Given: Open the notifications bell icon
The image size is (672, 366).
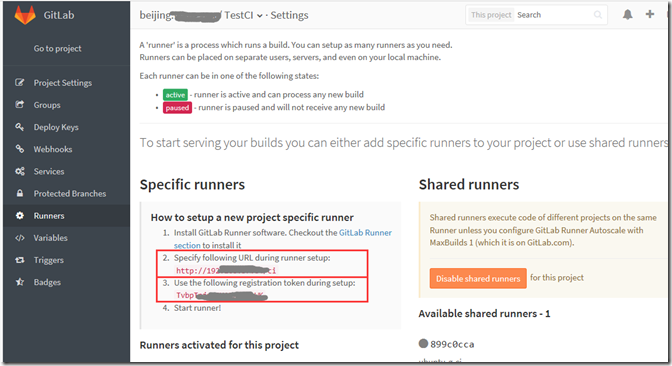Looking at the screenshot, I should (x=627, y=15).
